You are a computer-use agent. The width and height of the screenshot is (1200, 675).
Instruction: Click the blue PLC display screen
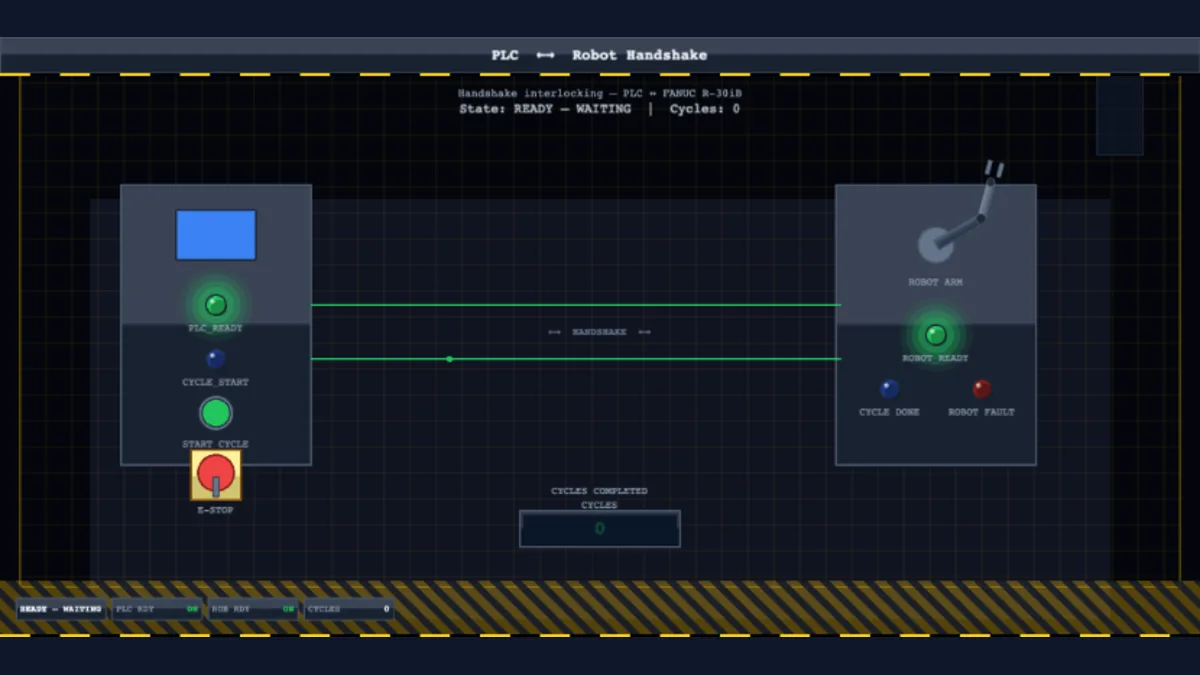tap(216, 235)
